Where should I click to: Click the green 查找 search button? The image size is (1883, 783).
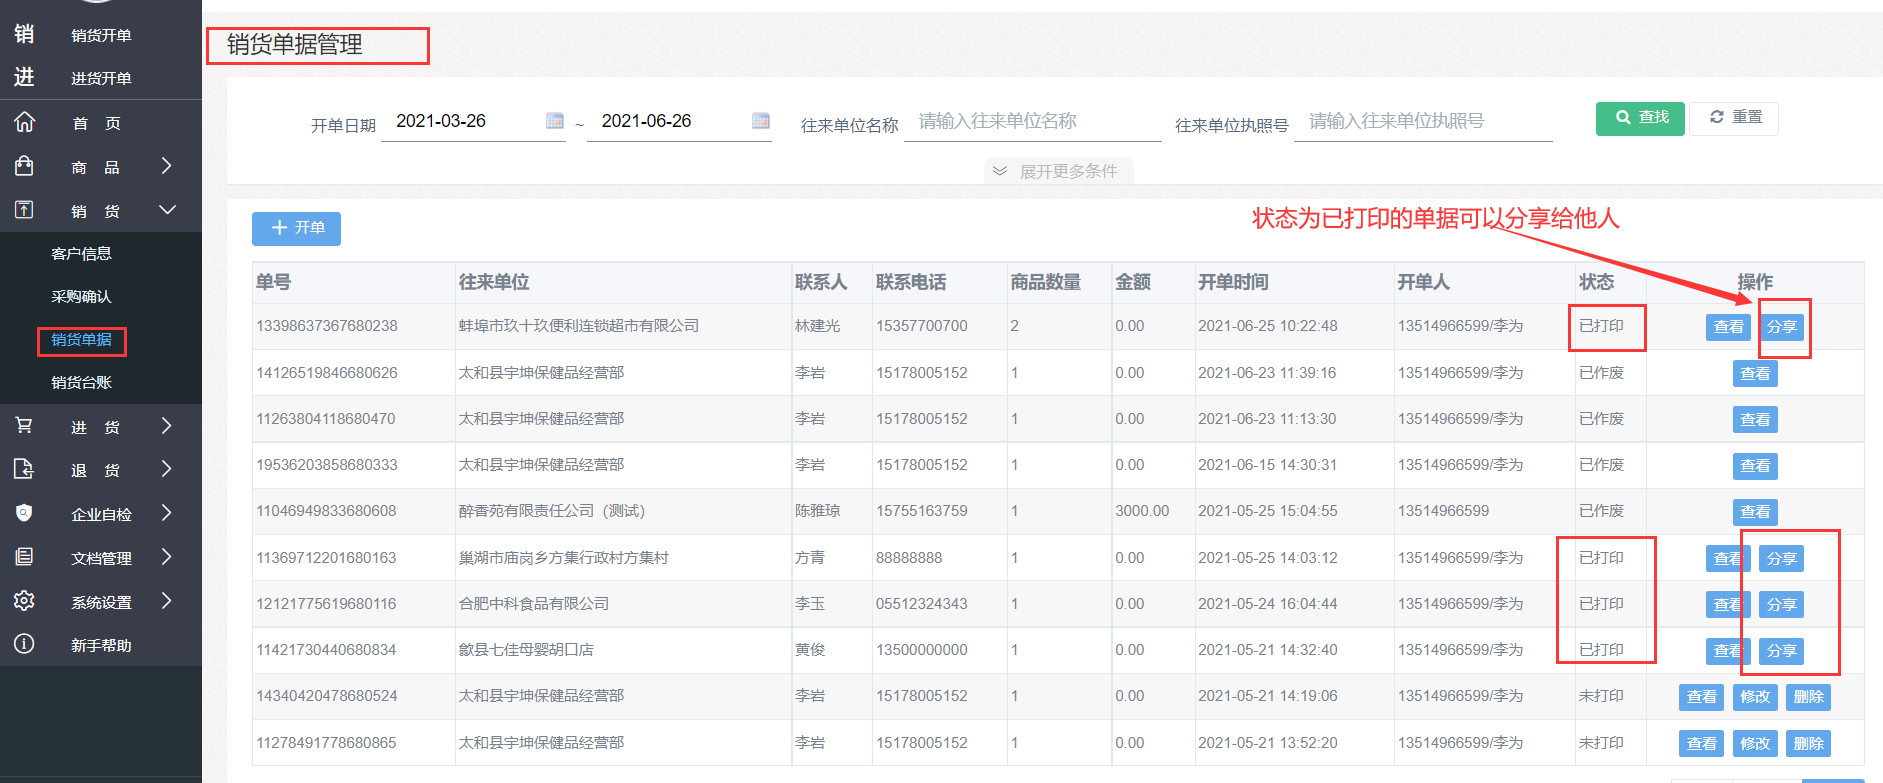(1640, 118)
